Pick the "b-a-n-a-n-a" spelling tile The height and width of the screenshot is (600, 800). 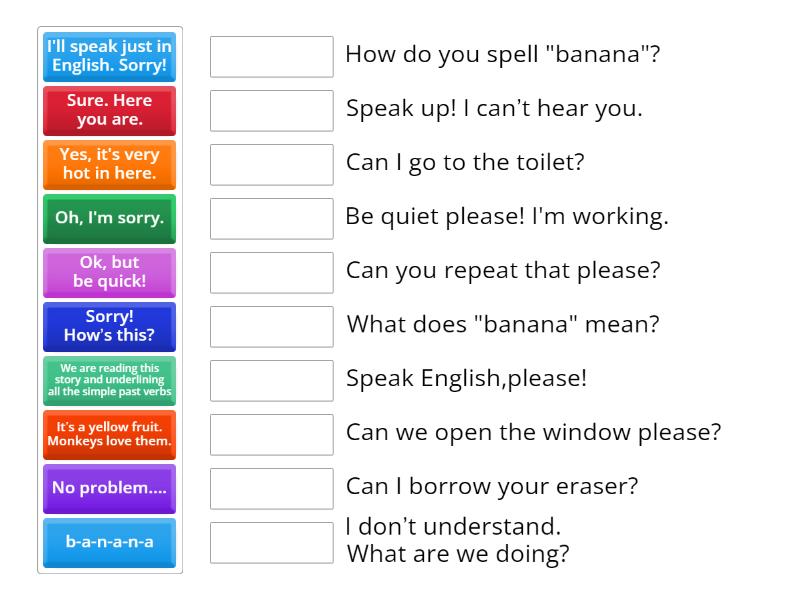pyautogui.click(x=109, y=542)
